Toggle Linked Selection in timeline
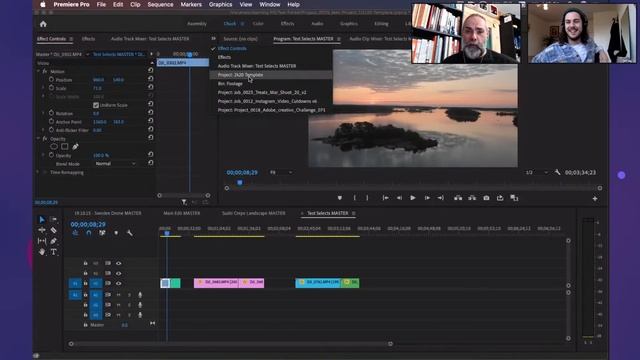 pos(102,233)
